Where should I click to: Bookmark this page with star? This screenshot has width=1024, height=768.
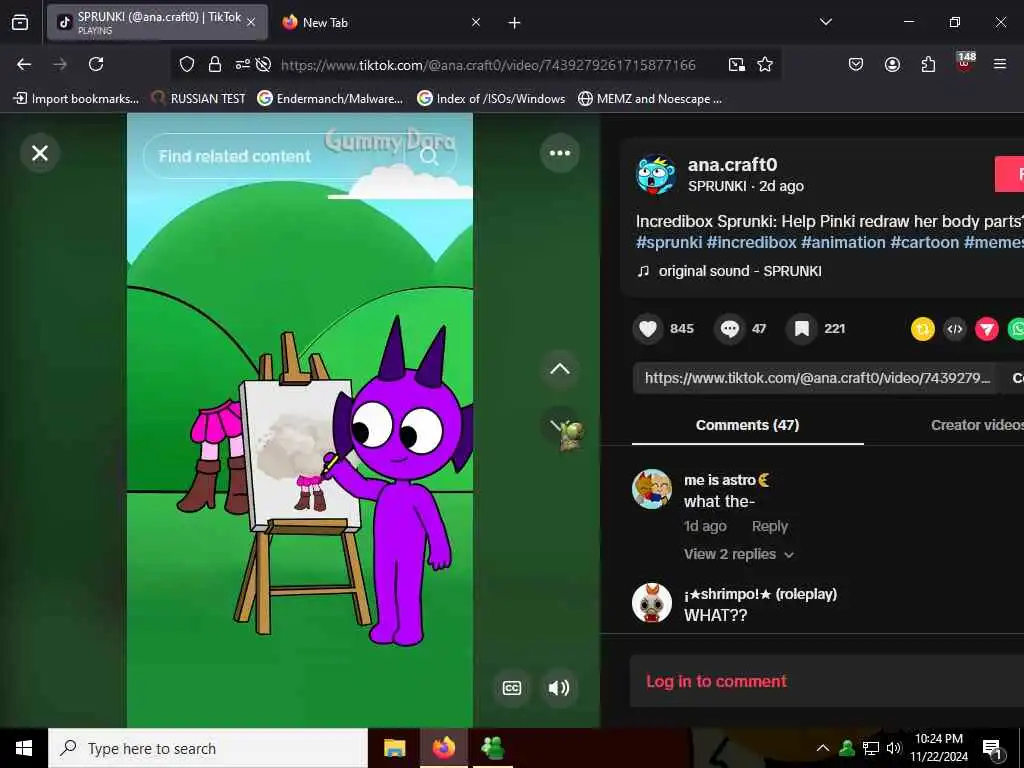(765, 64)
